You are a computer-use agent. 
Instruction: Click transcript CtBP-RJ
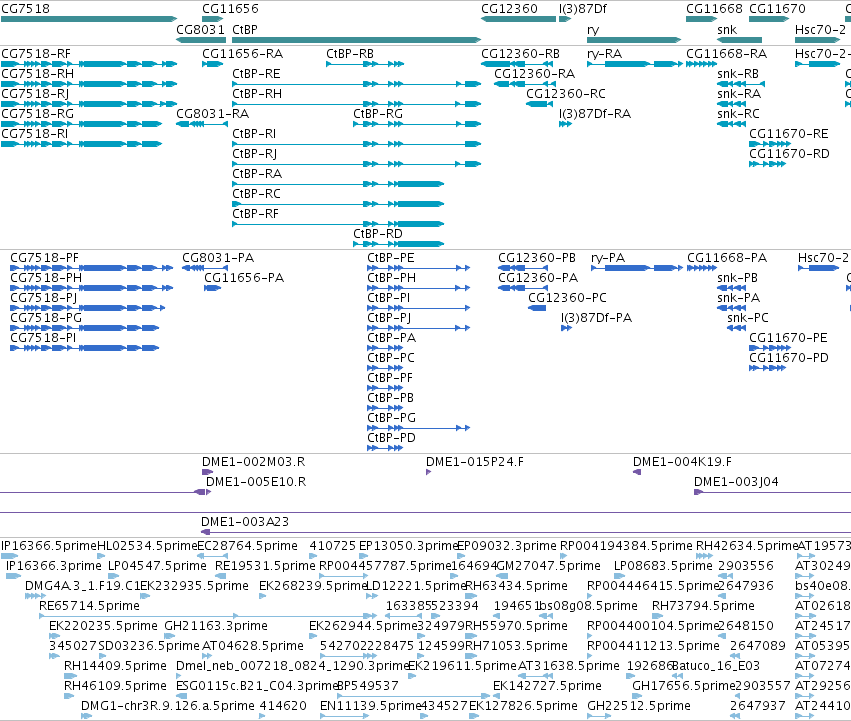pyautogui.click(x=357, y=165)
